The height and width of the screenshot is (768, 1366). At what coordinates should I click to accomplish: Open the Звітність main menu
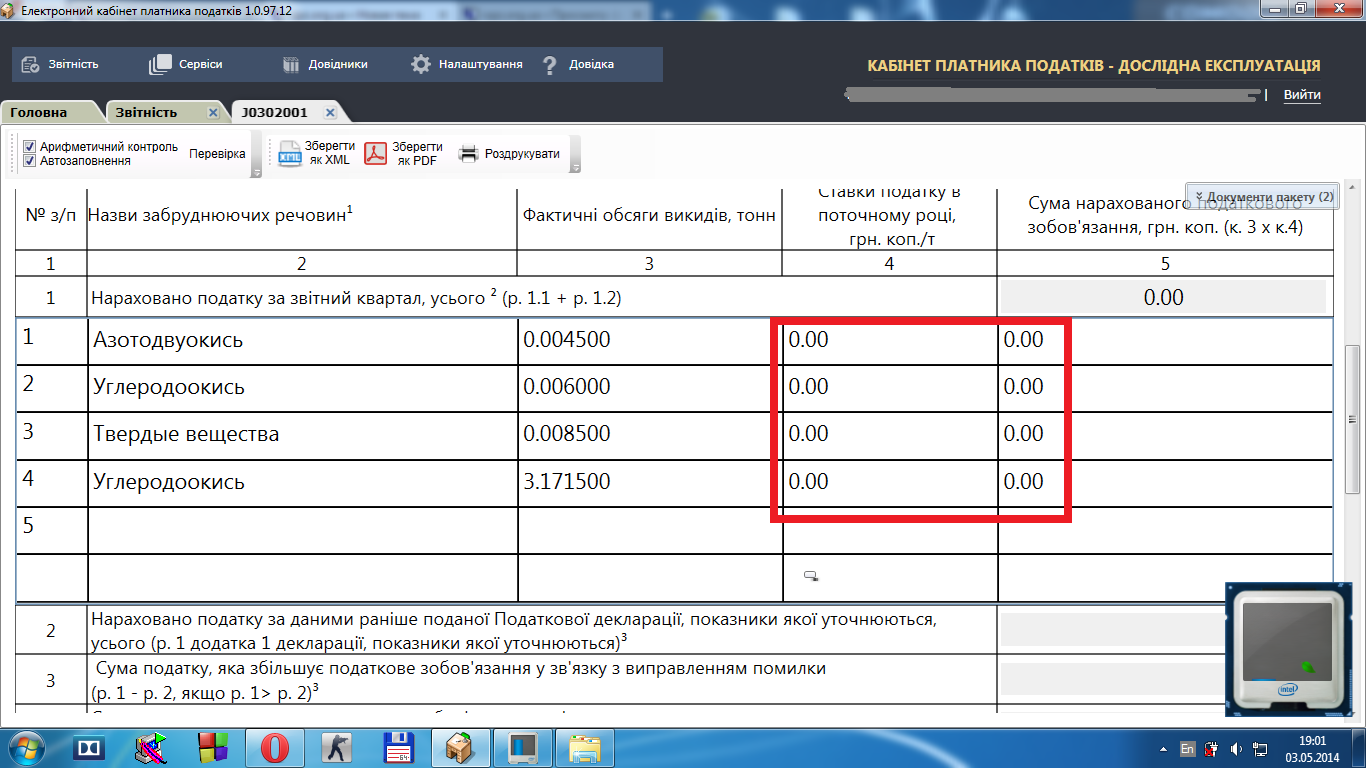pyautogui.click(x=61, y=64)
